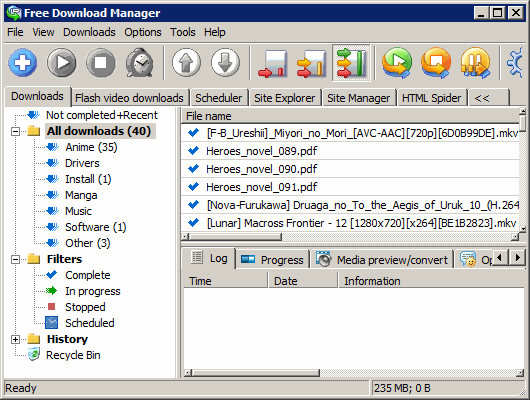This screenshot has width=530, height=400.
Task: Click the Information column header
Action: pyautogui.click(x=432, y=281)
